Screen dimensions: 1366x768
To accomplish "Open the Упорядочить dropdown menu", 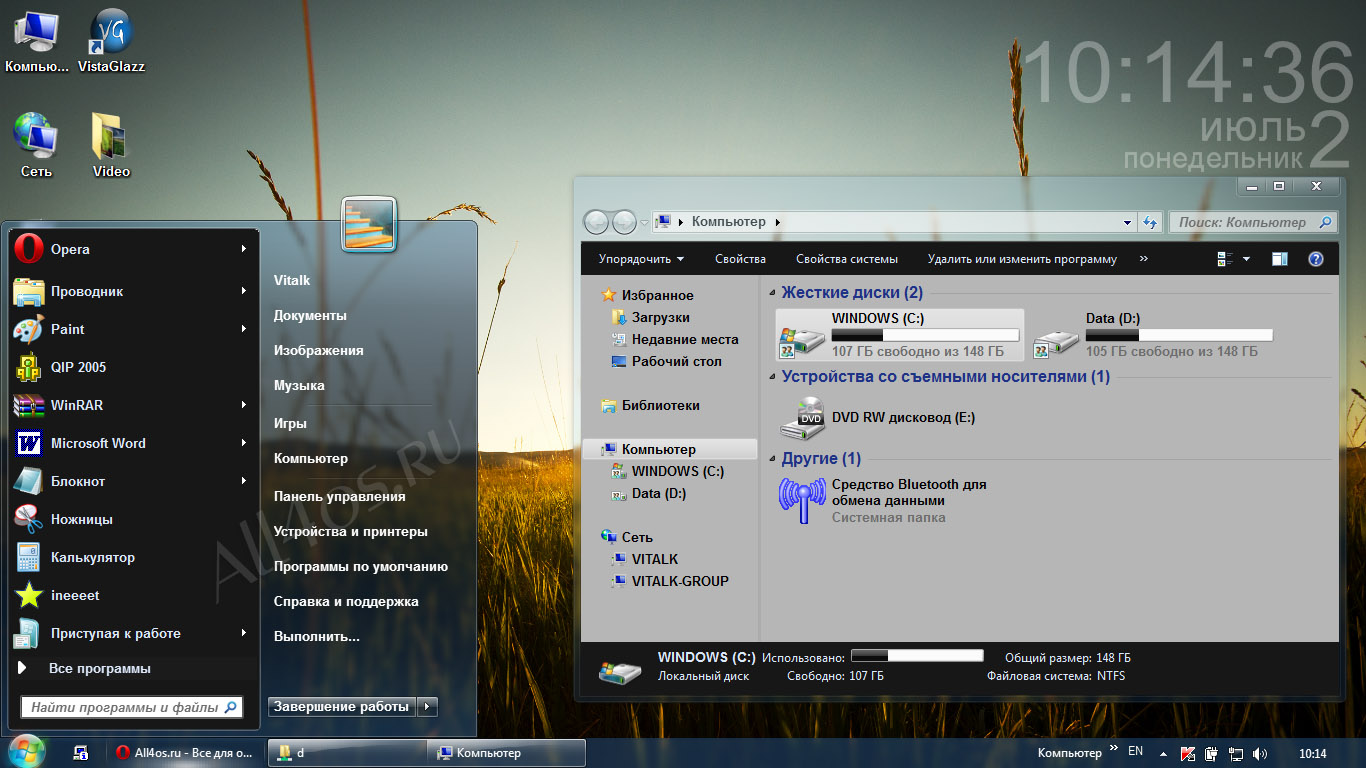I will 641,259.
